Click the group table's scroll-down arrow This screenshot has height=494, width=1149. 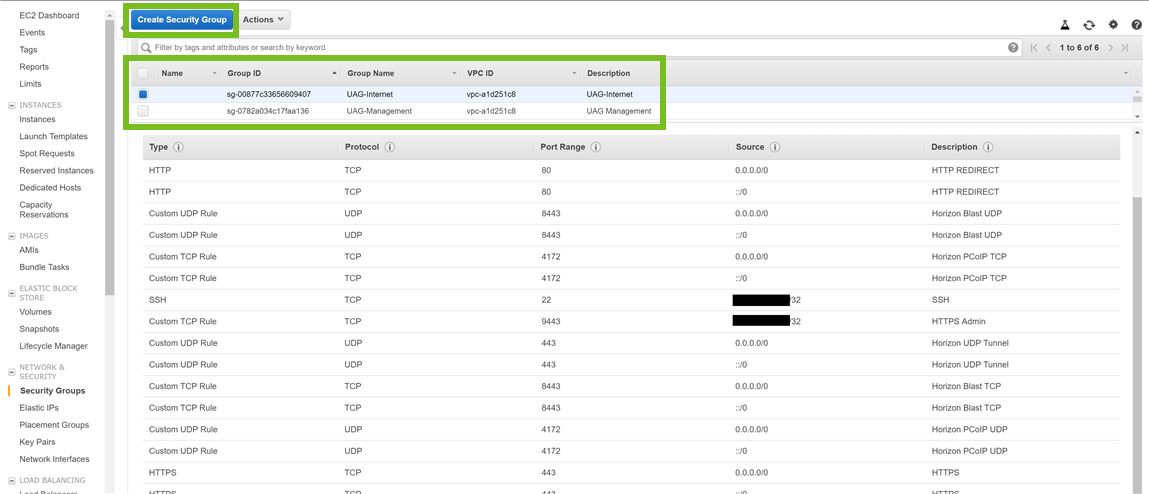1137,117
